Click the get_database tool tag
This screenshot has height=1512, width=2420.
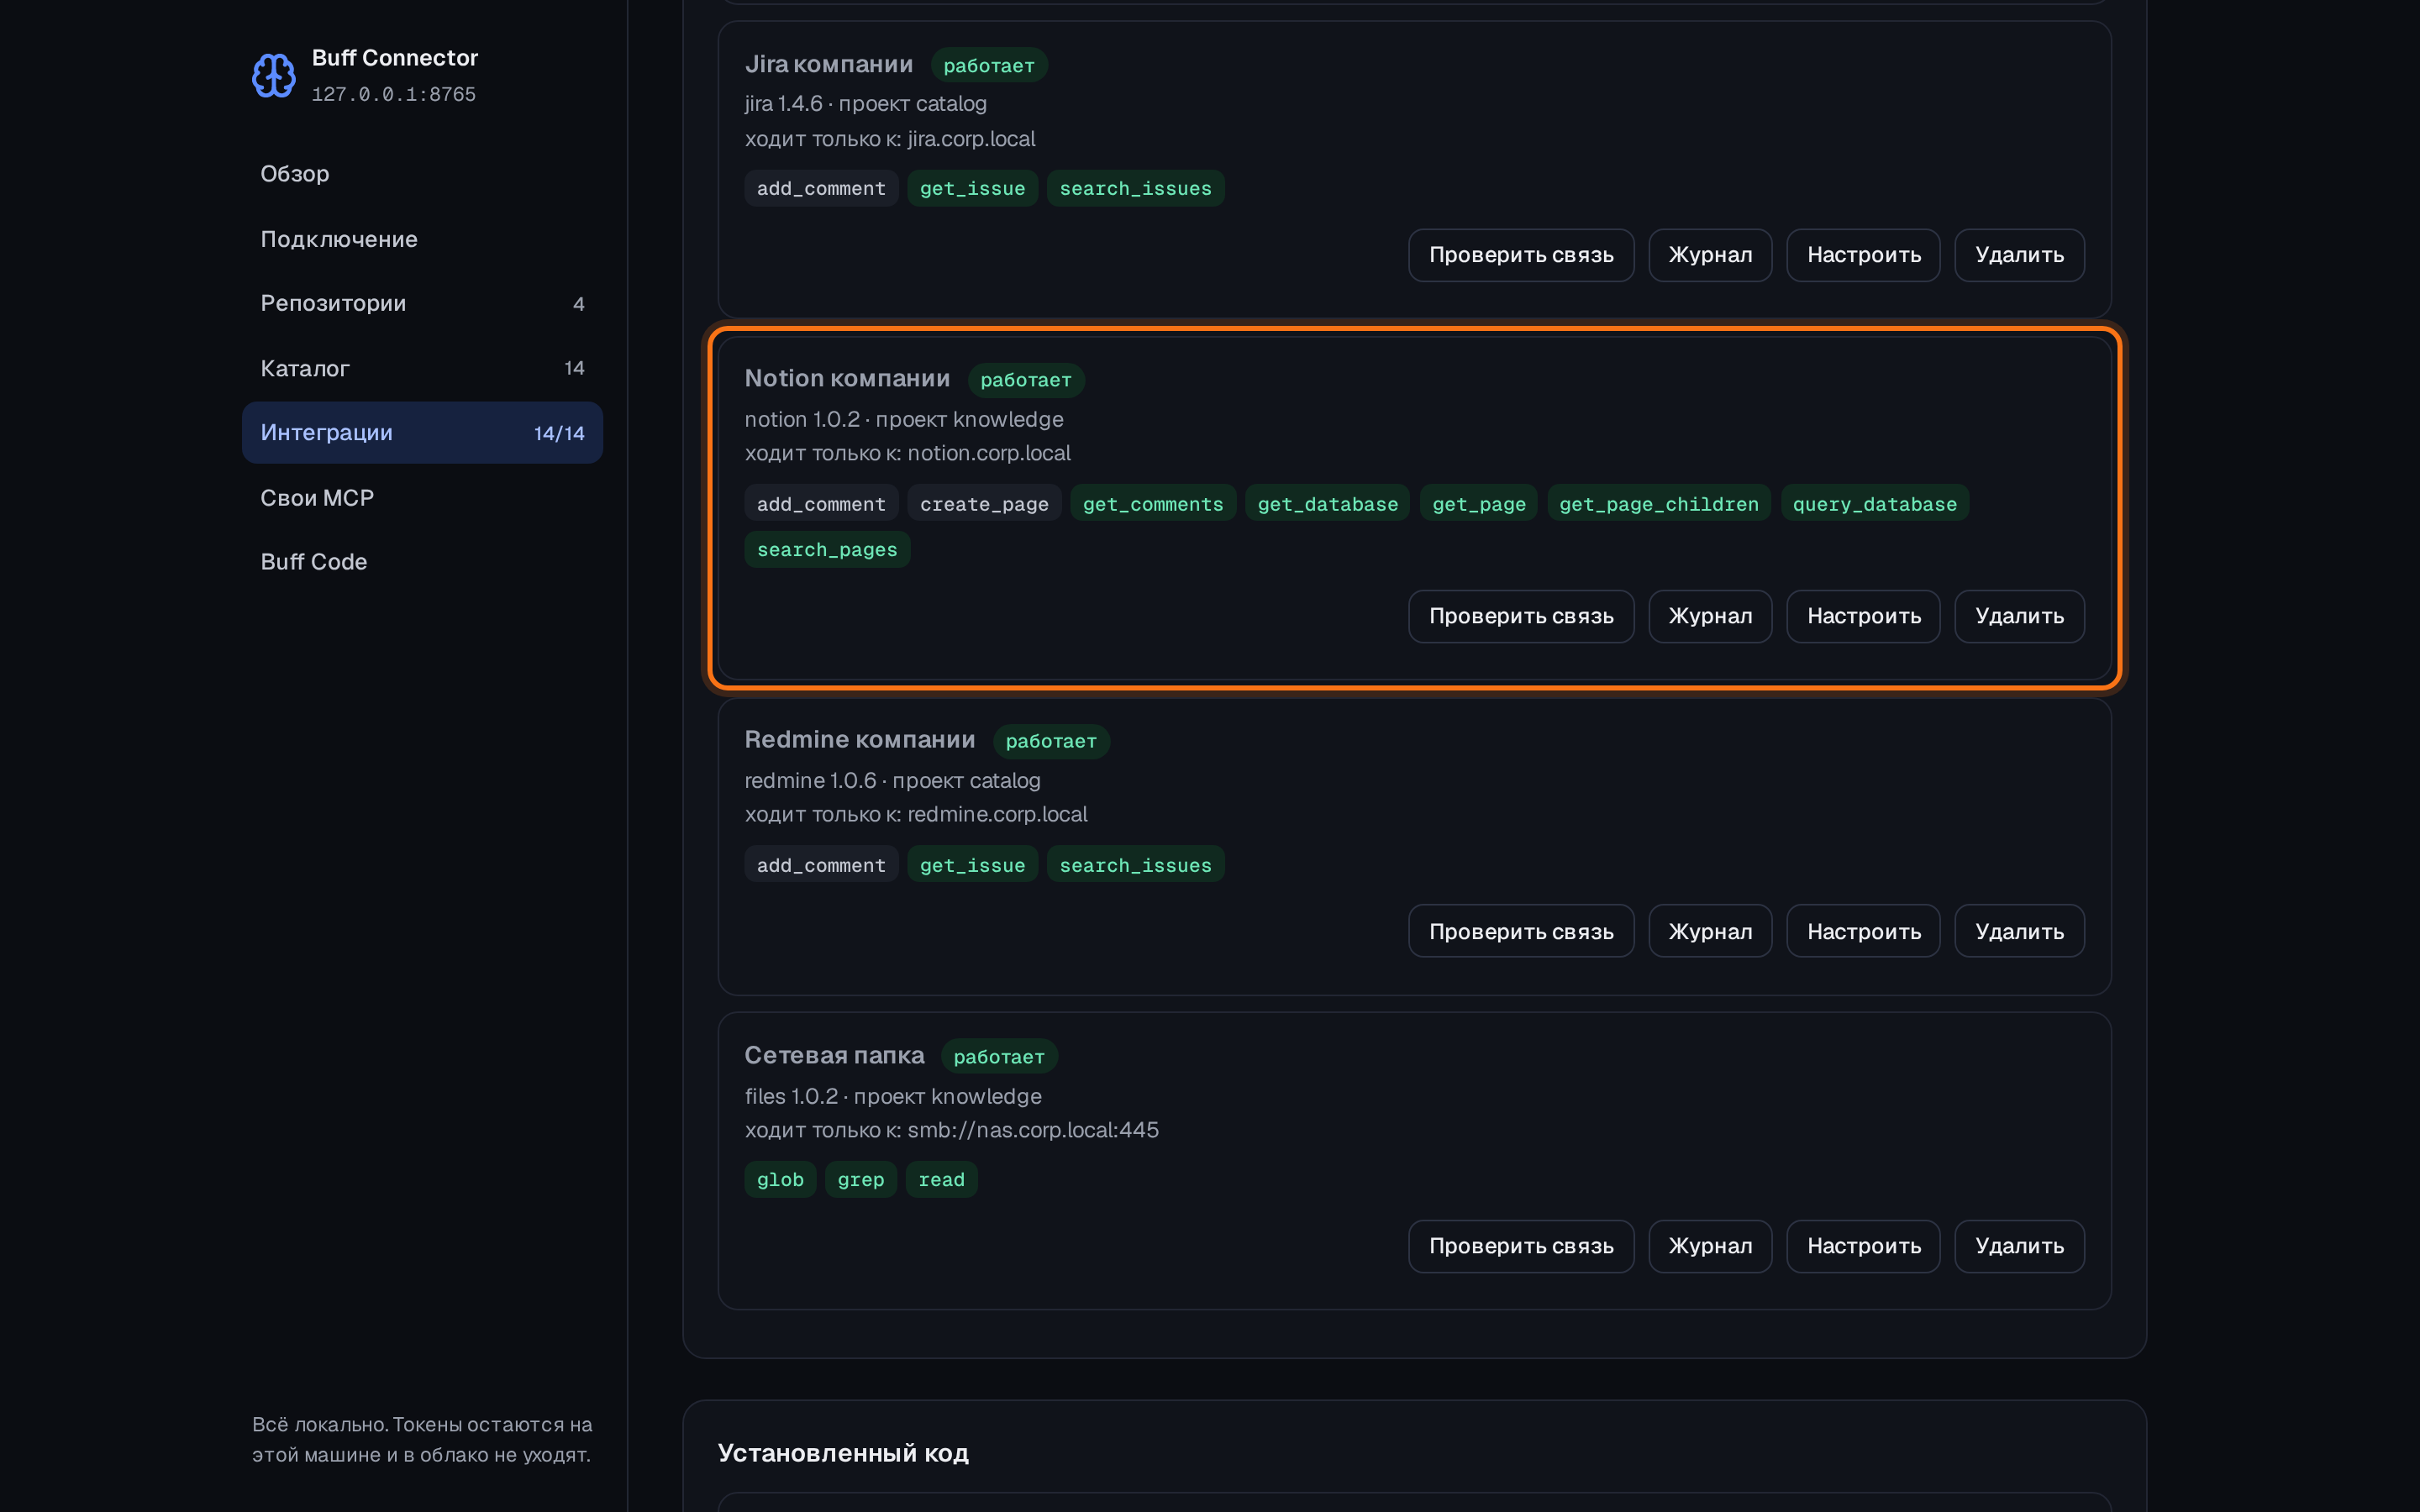(1327, 504)
